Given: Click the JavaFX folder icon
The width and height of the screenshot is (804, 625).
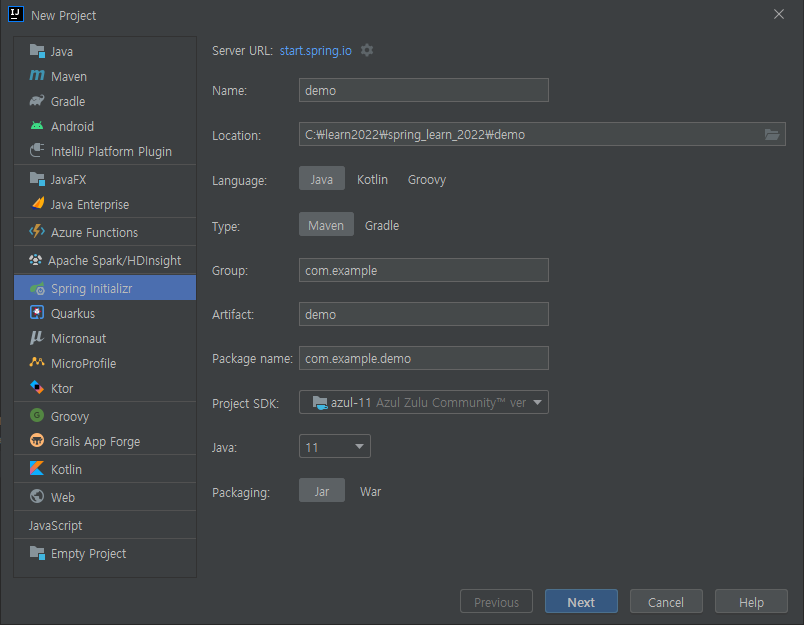Looking at the screenshot, I should pos(37,179).
